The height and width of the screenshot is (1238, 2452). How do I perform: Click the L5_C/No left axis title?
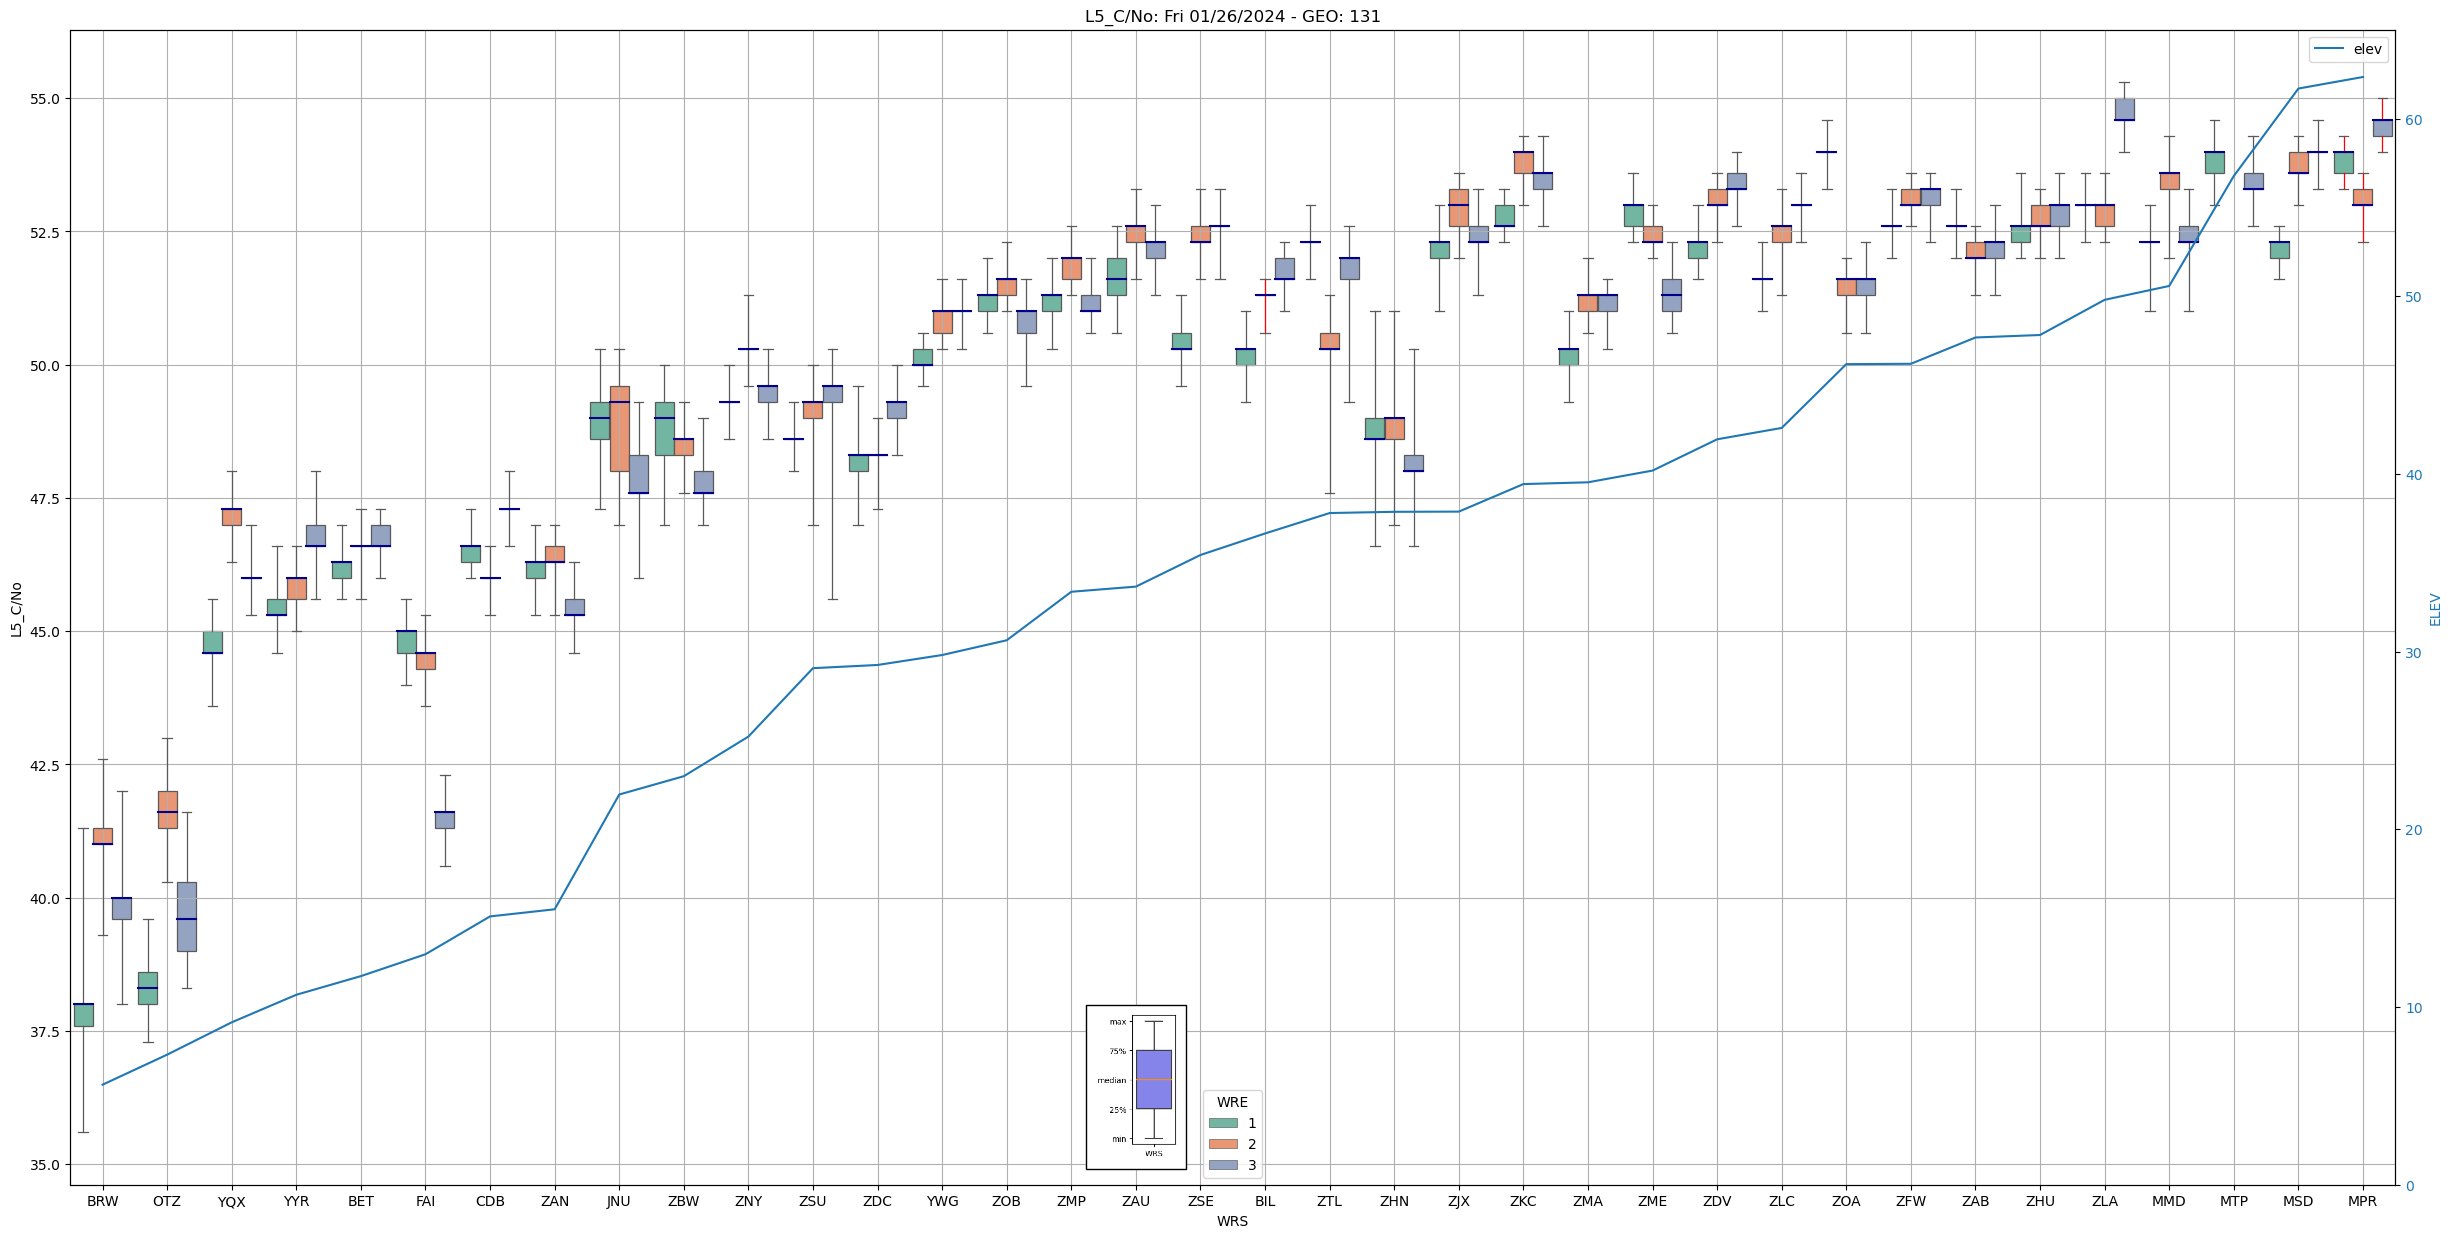(x=16, y=609)
